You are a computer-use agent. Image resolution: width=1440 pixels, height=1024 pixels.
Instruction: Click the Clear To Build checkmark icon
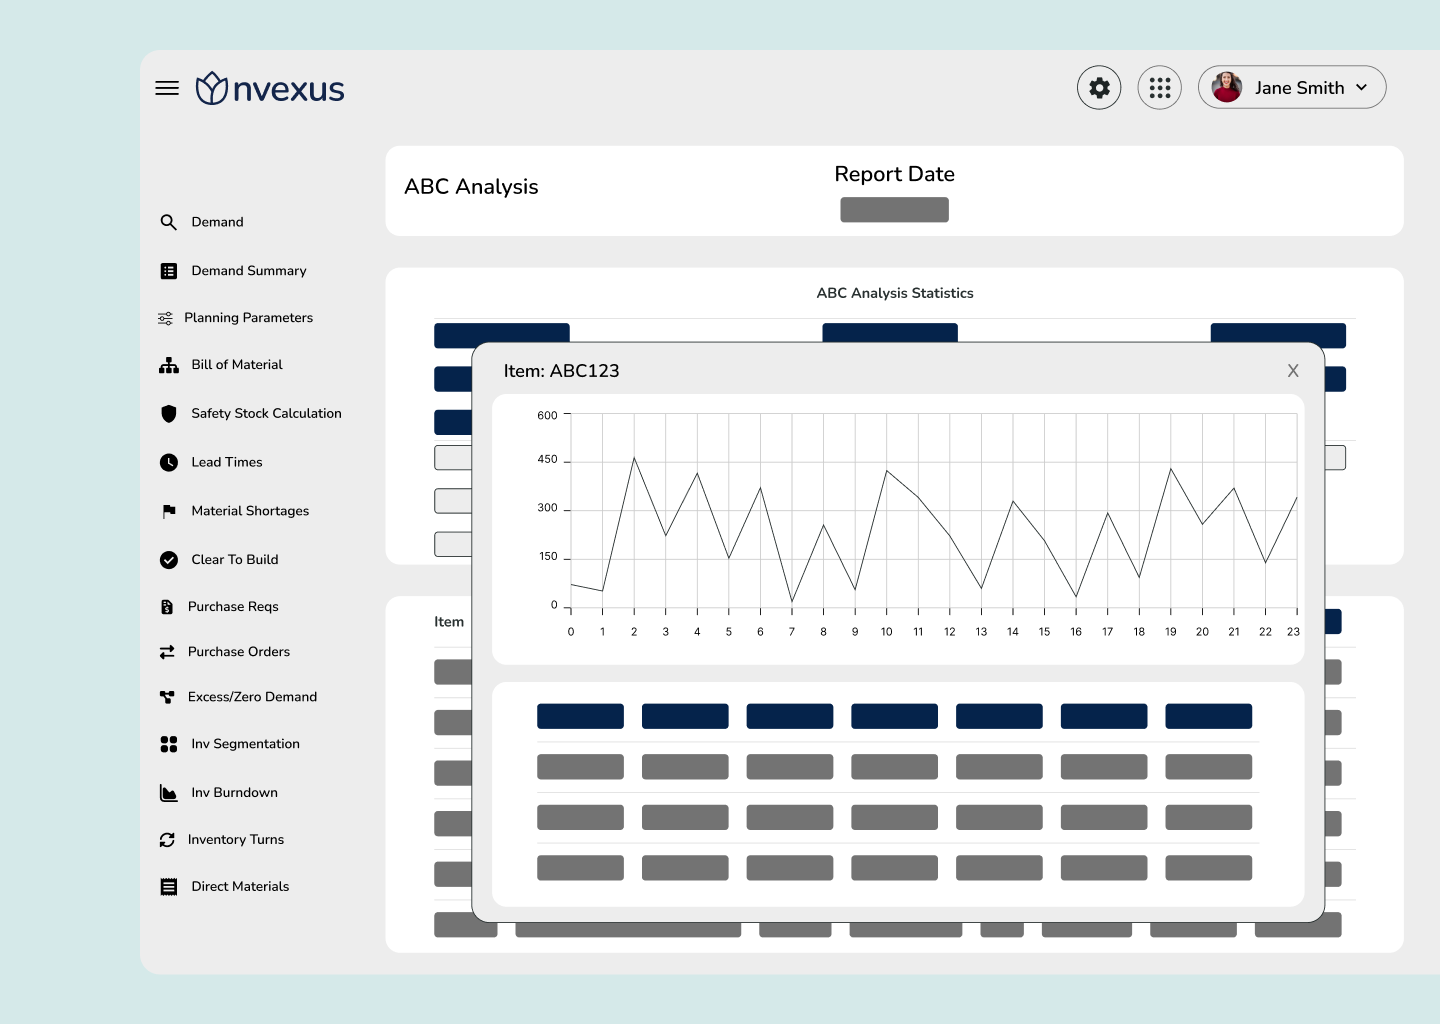(169, 560)
